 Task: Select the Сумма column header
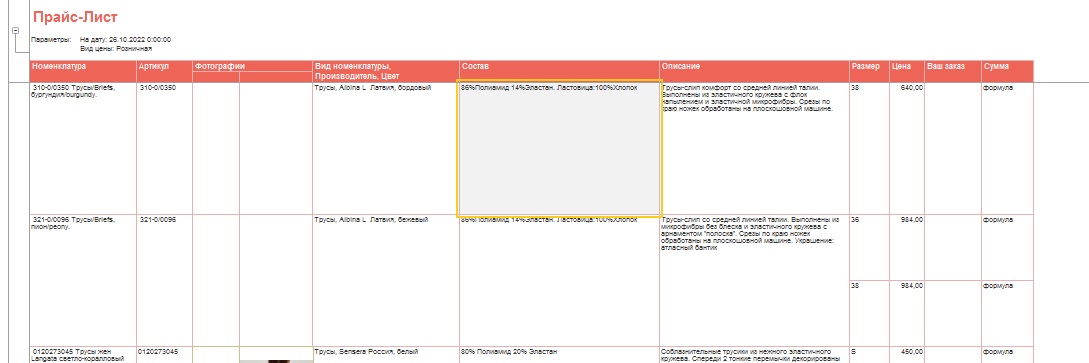tap(1007, 71)
